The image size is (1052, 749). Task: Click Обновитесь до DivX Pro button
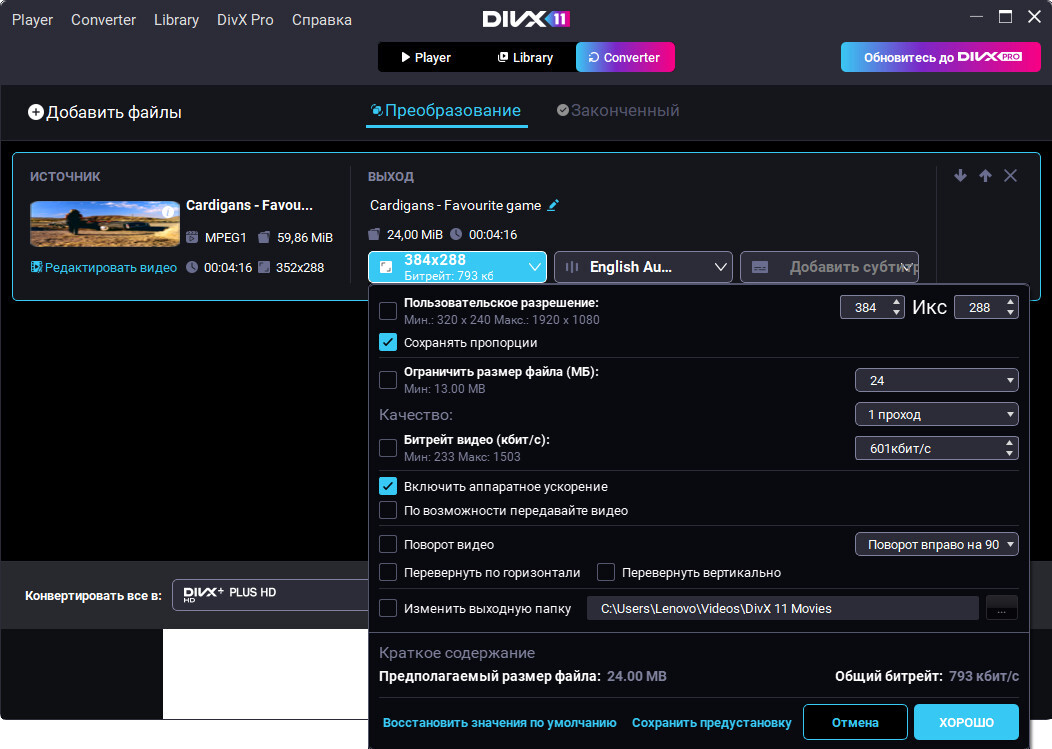pos(941,57)
